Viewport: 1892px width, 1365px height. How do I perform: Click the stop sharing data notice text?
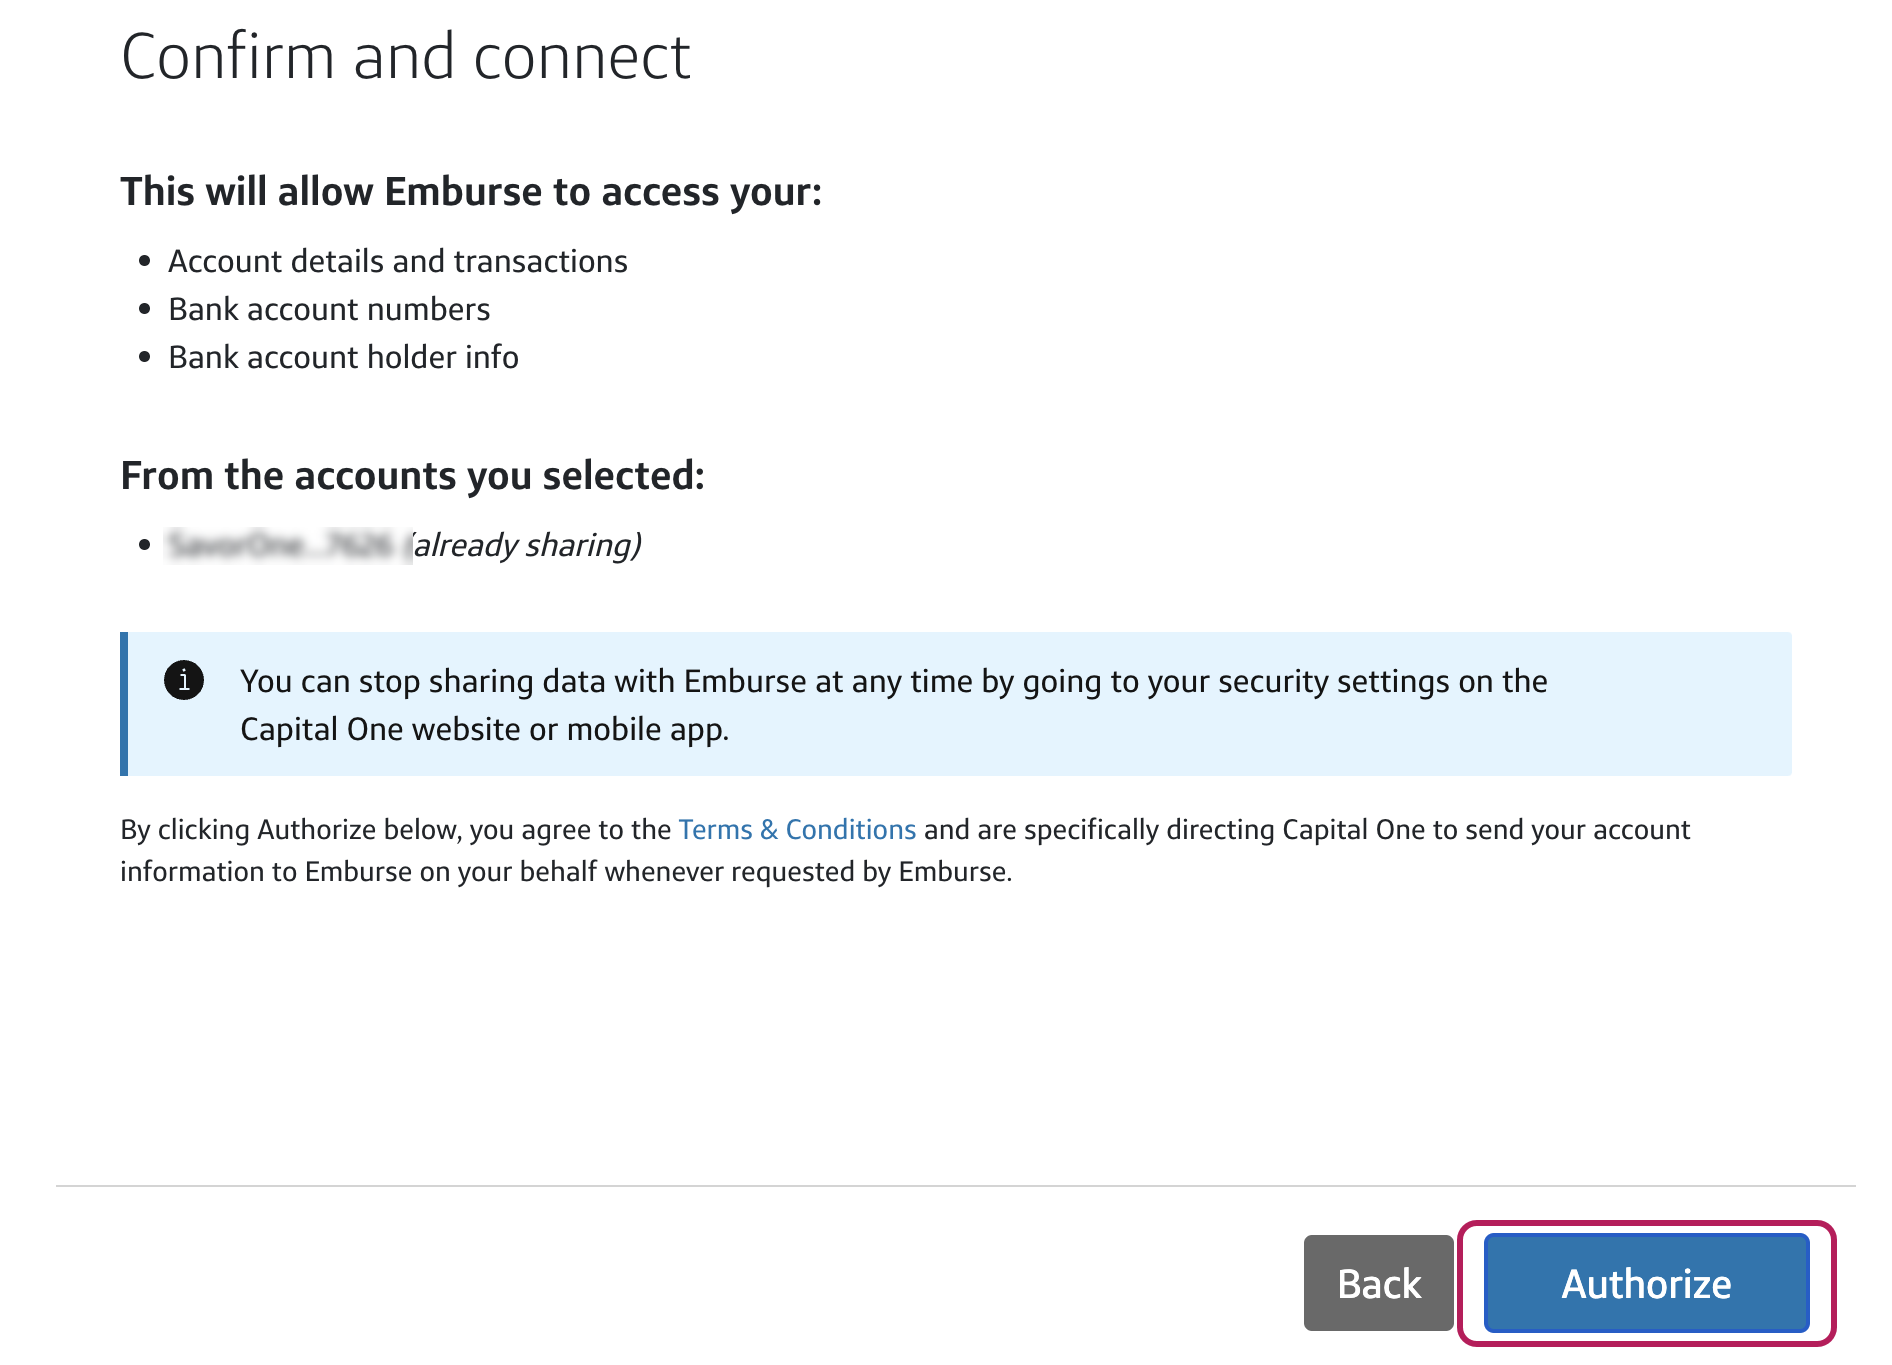click(894, 705)
